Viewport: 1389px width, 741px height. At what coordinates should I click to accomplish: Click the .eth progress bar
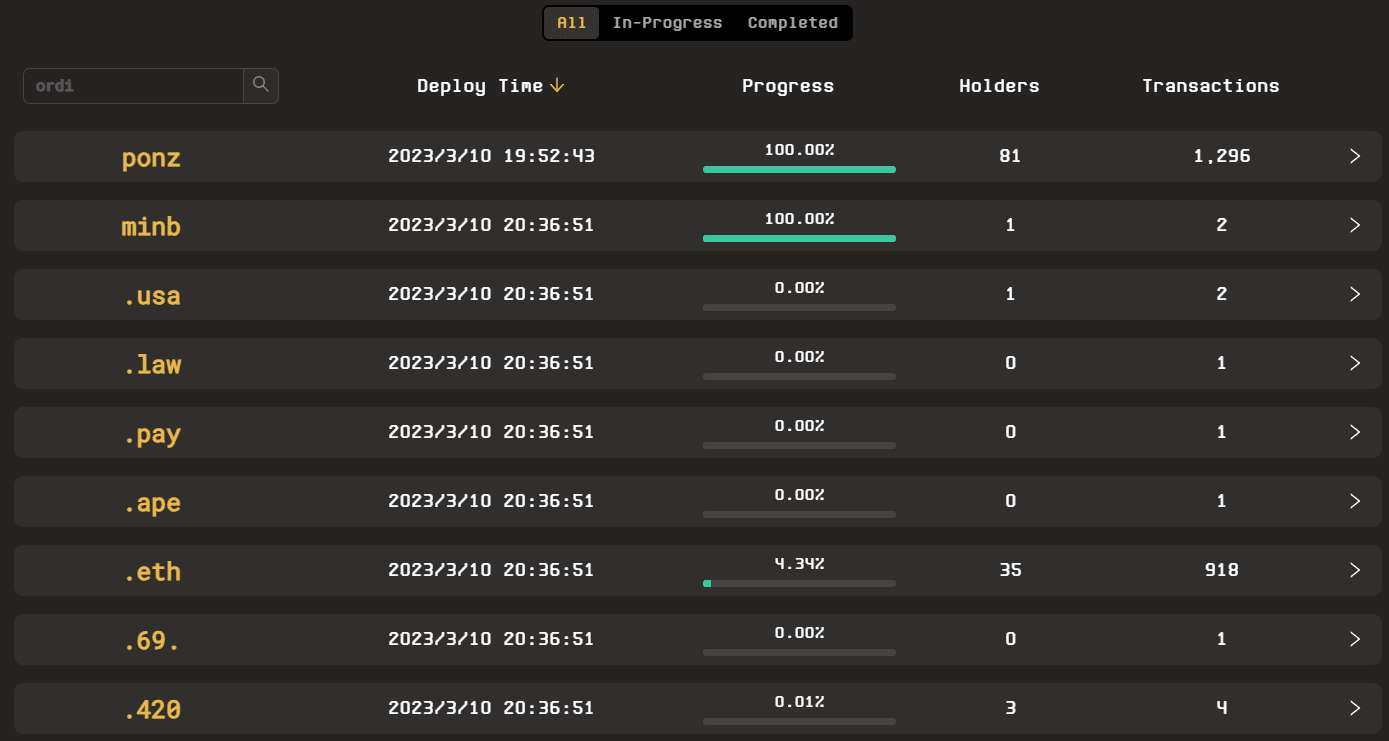pyautogui.click(x=799, y=583)
